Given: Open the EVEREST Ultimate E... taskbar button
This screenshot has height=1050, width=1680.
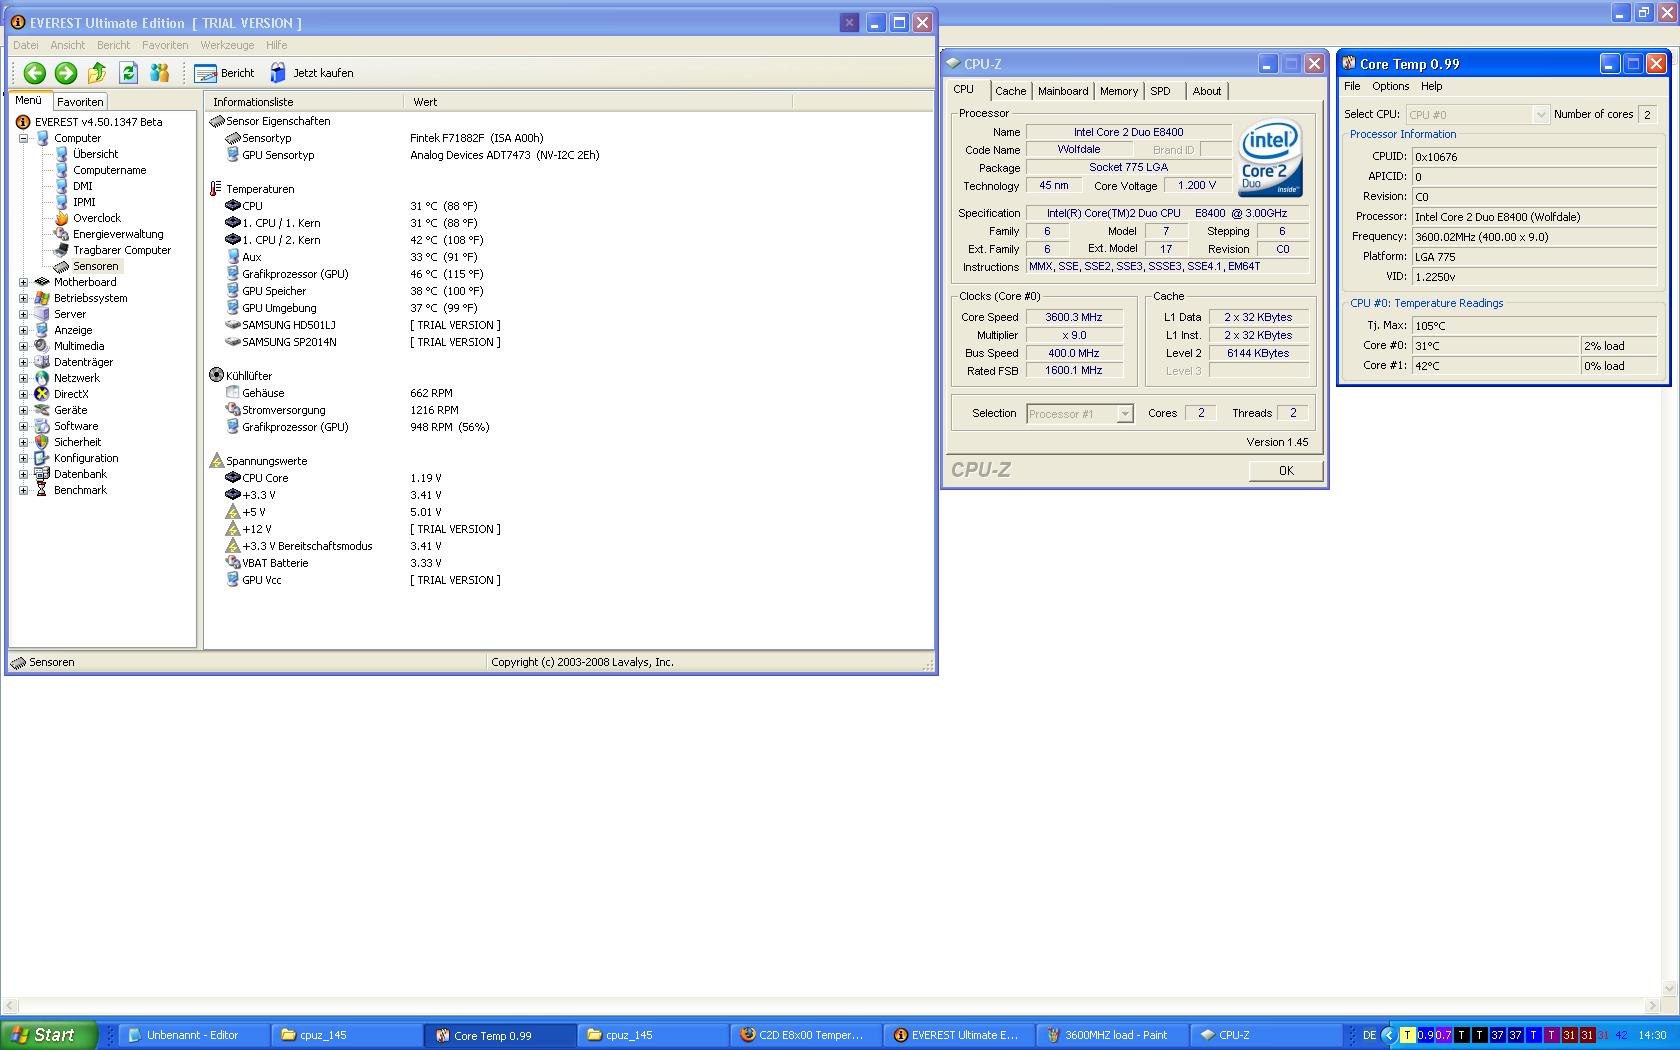Looking at the screenshot, I should (961, 1035).
